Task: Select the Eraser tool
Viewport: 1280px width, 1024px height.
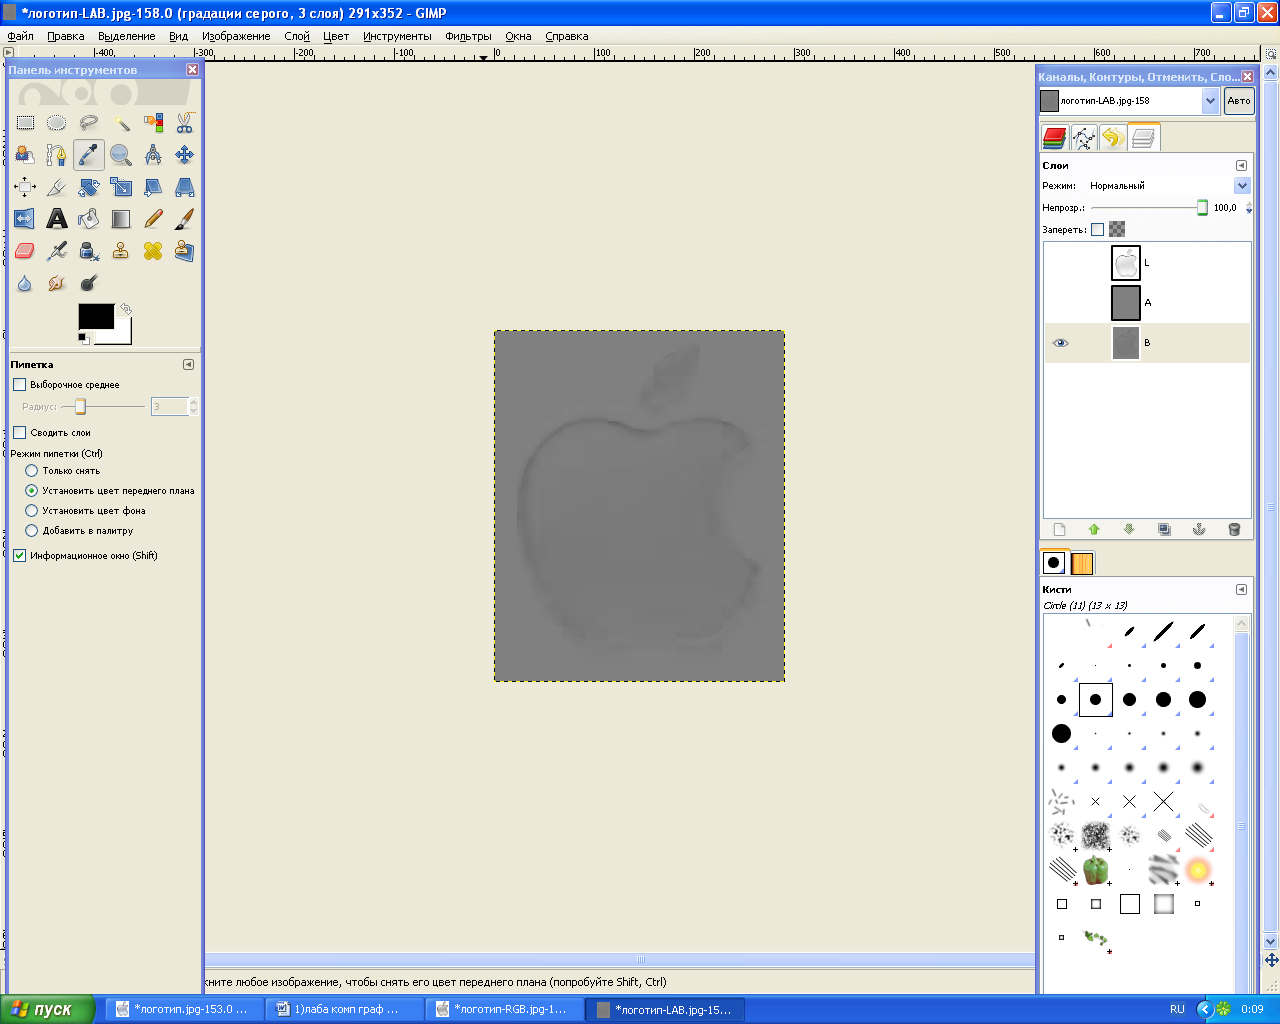Action: pyautogui.click(x=25, y=251)
